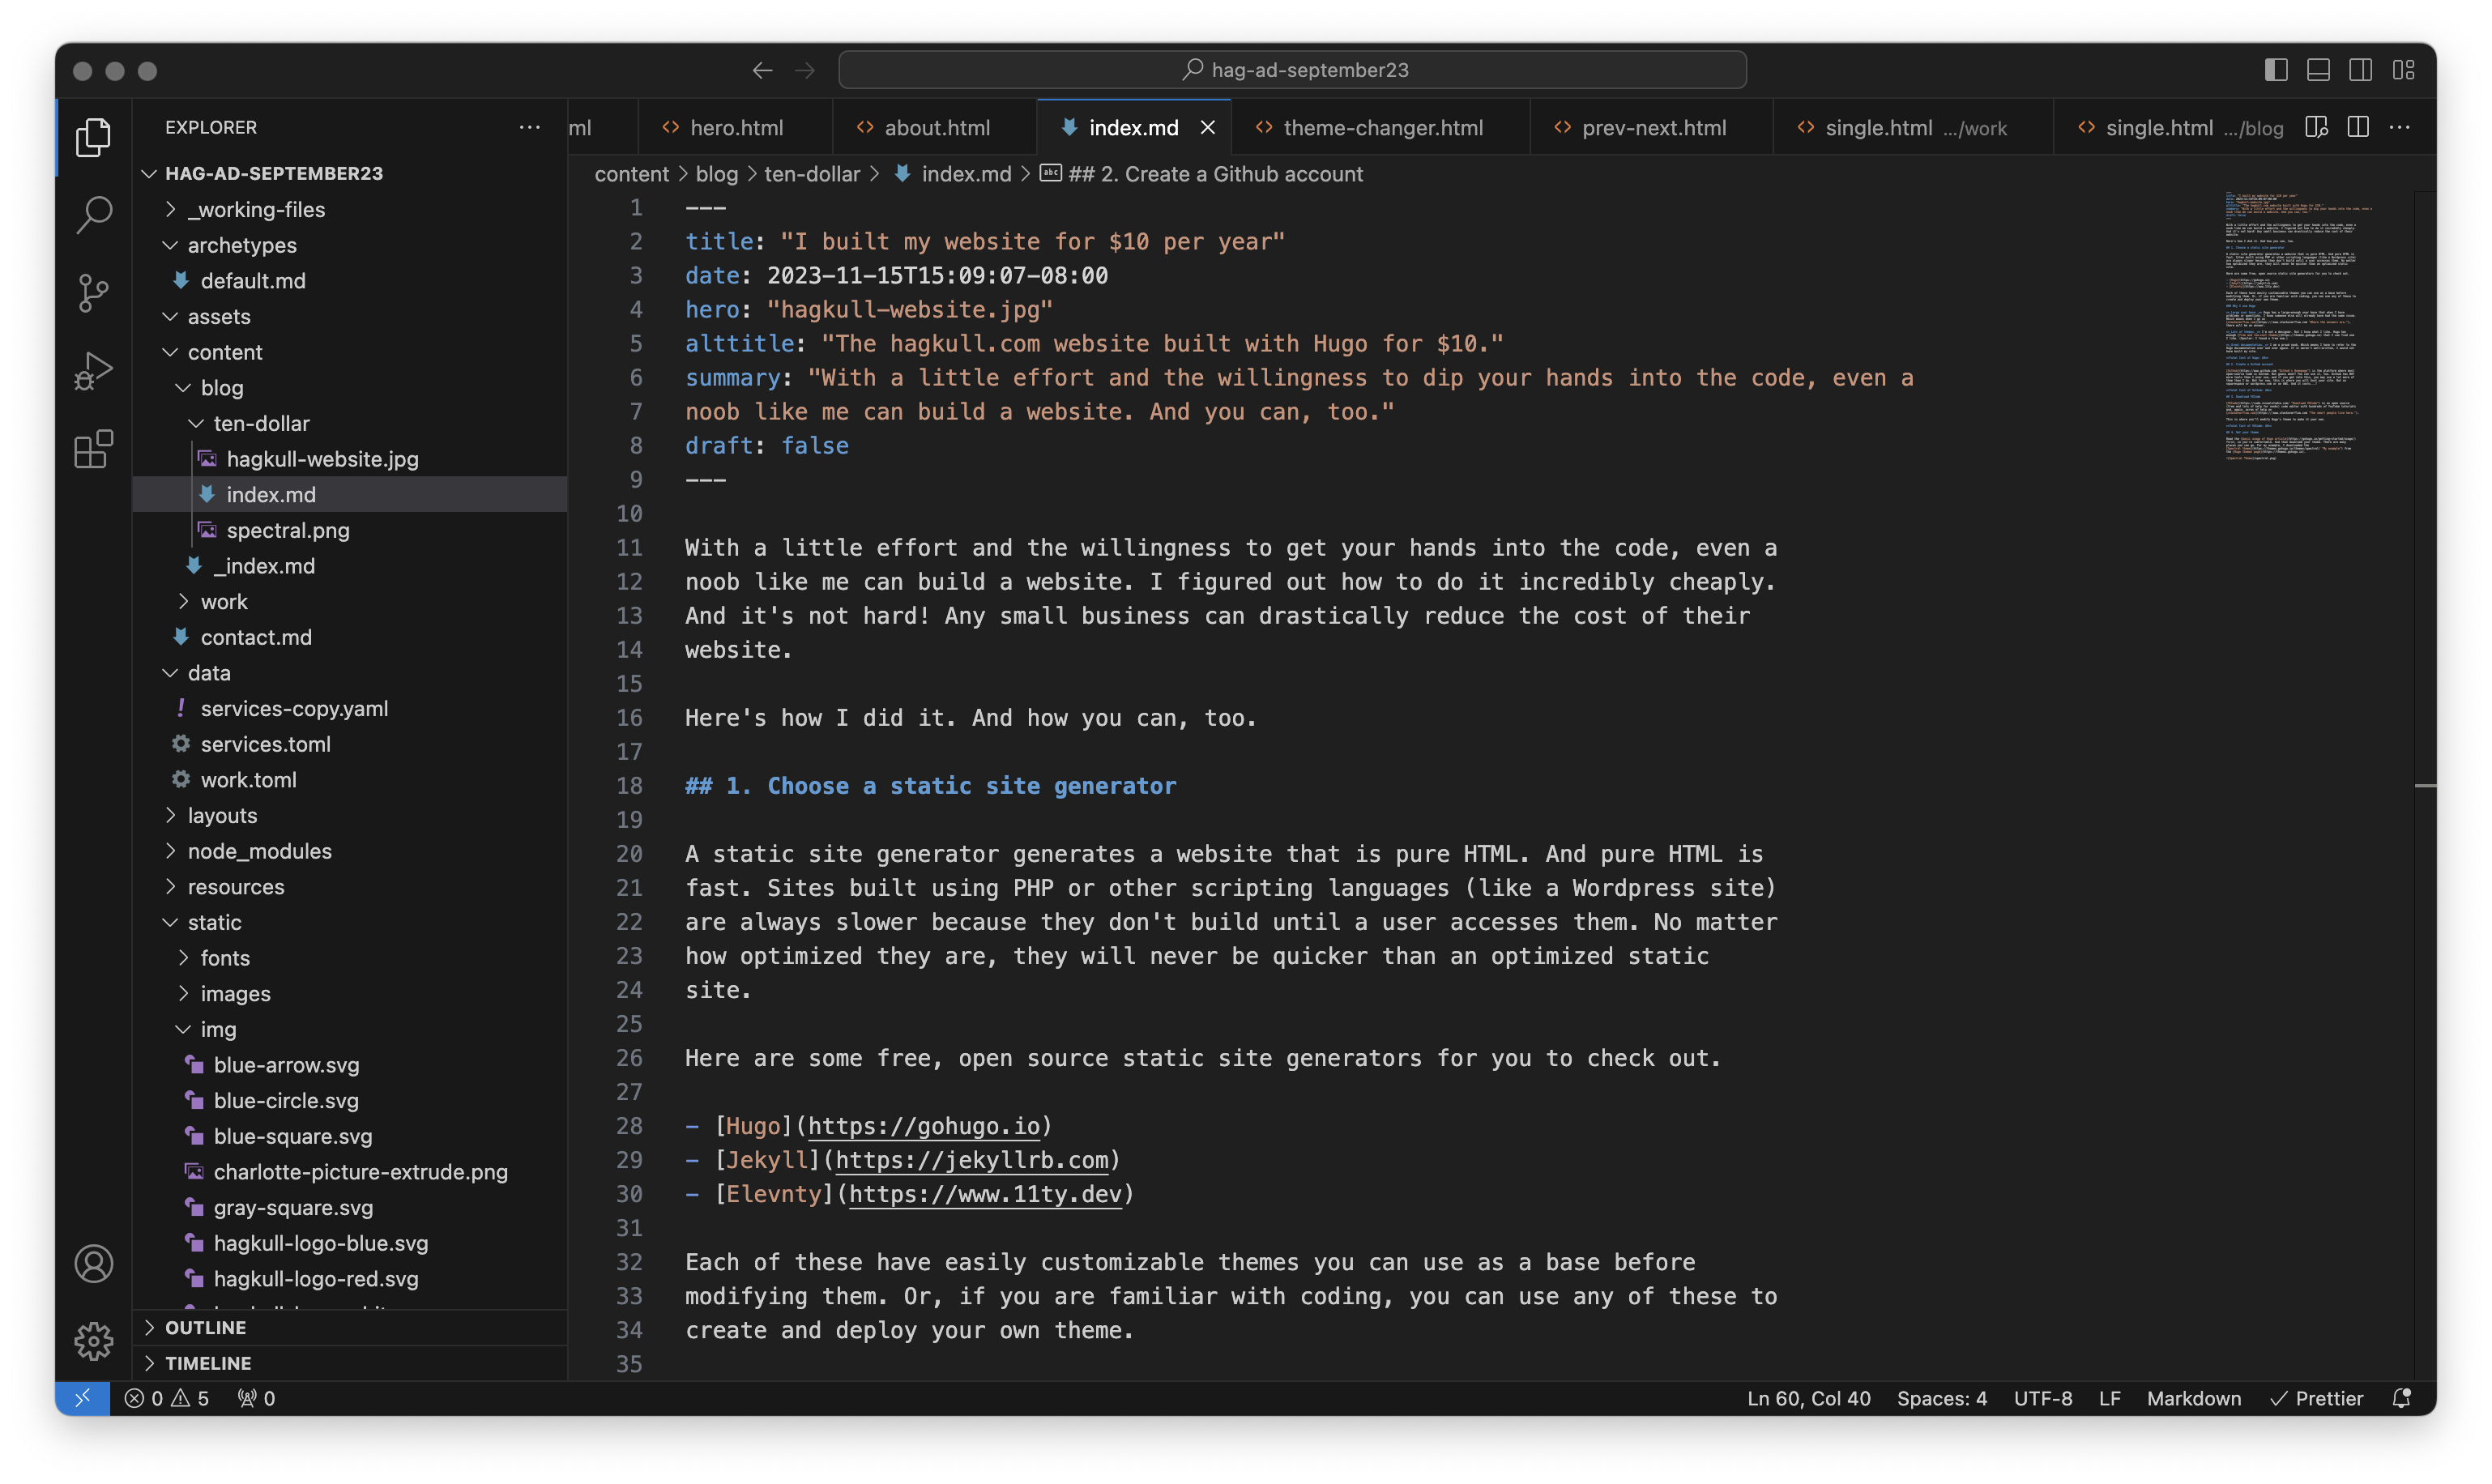Toggle the secondary side bar
2492x1484 pixels.
(2360, 70)
